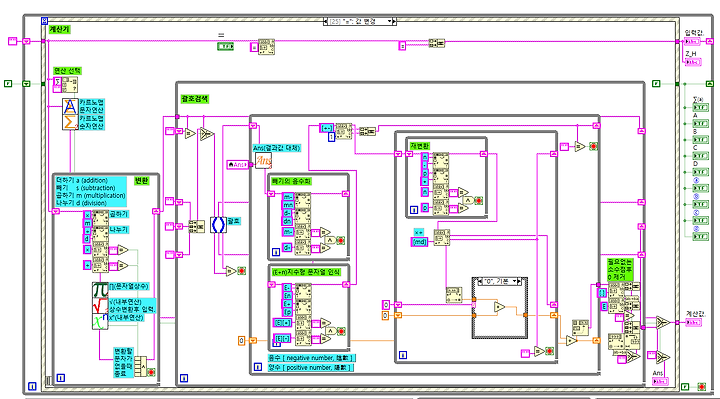
Task: Select the pi constant subVI icon
Action: (100, 290)
